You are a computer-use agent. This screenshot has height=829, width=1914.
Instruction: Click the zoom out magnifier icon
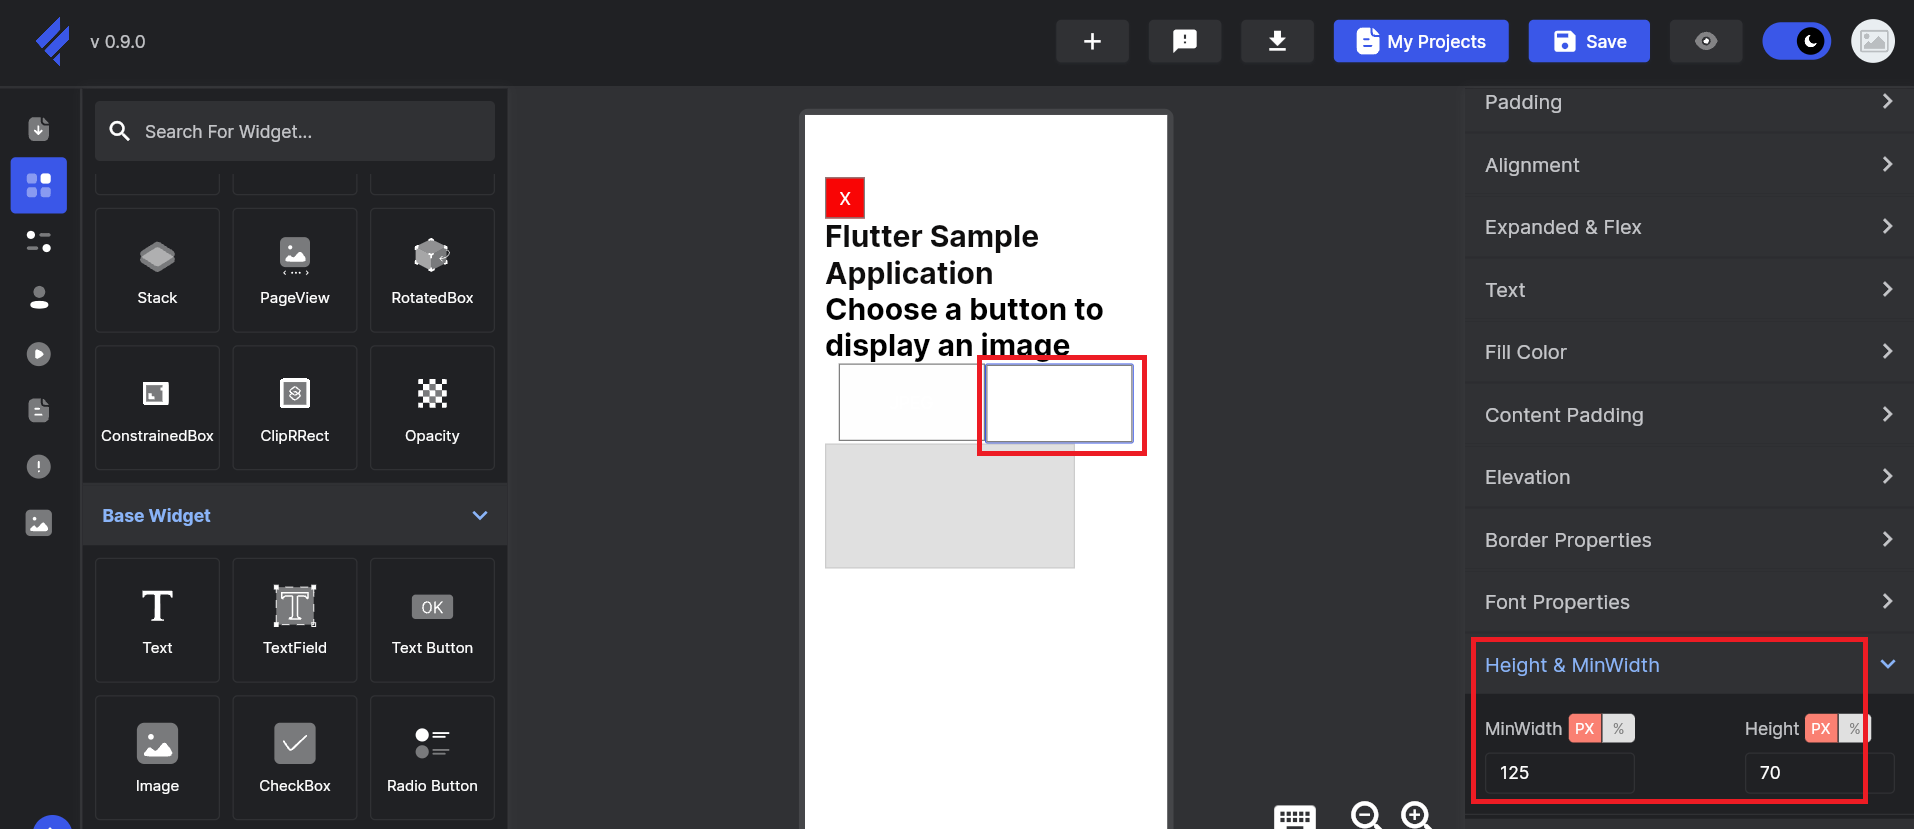coord(1366,815)
